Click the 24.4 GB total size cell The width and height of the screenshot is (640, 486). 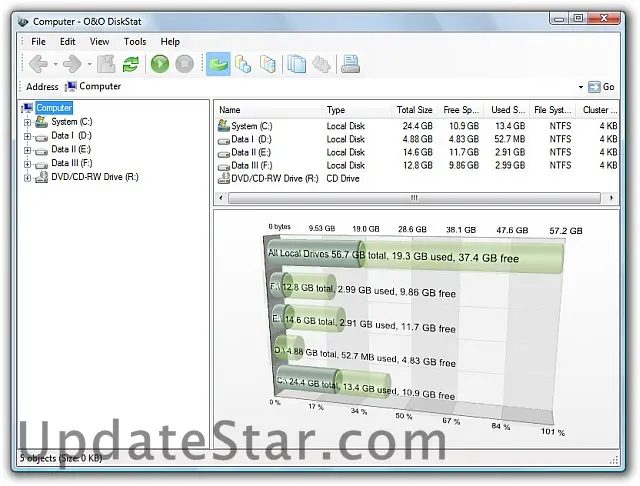417,126
